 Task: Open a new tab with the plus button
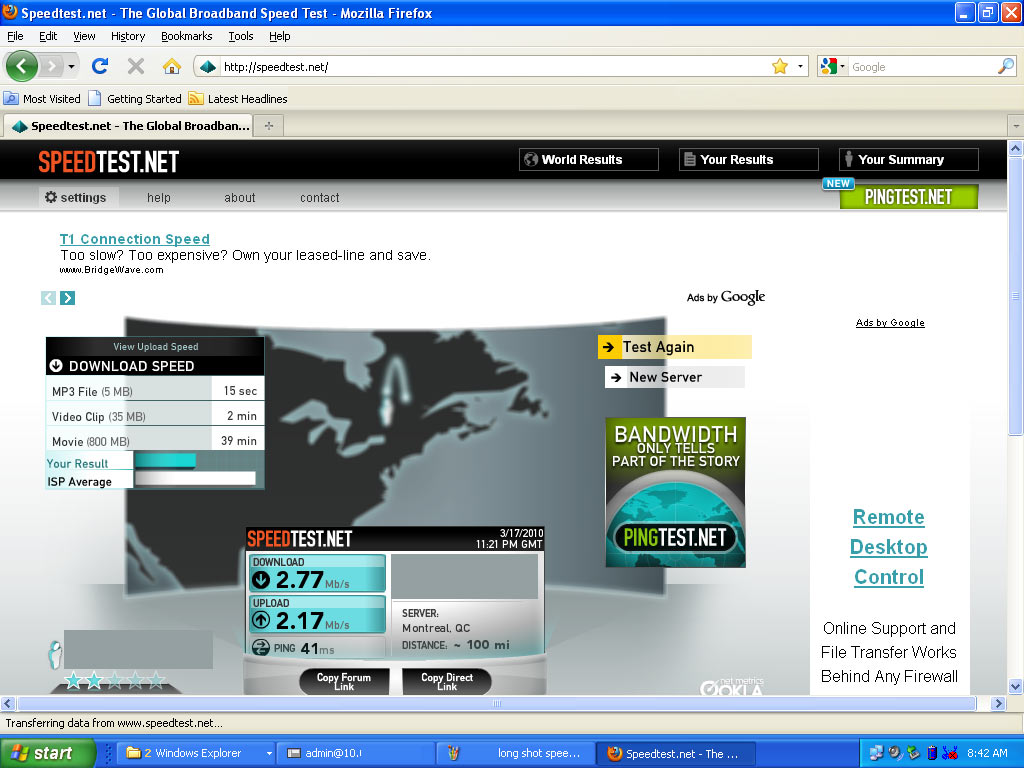(269, 125)
